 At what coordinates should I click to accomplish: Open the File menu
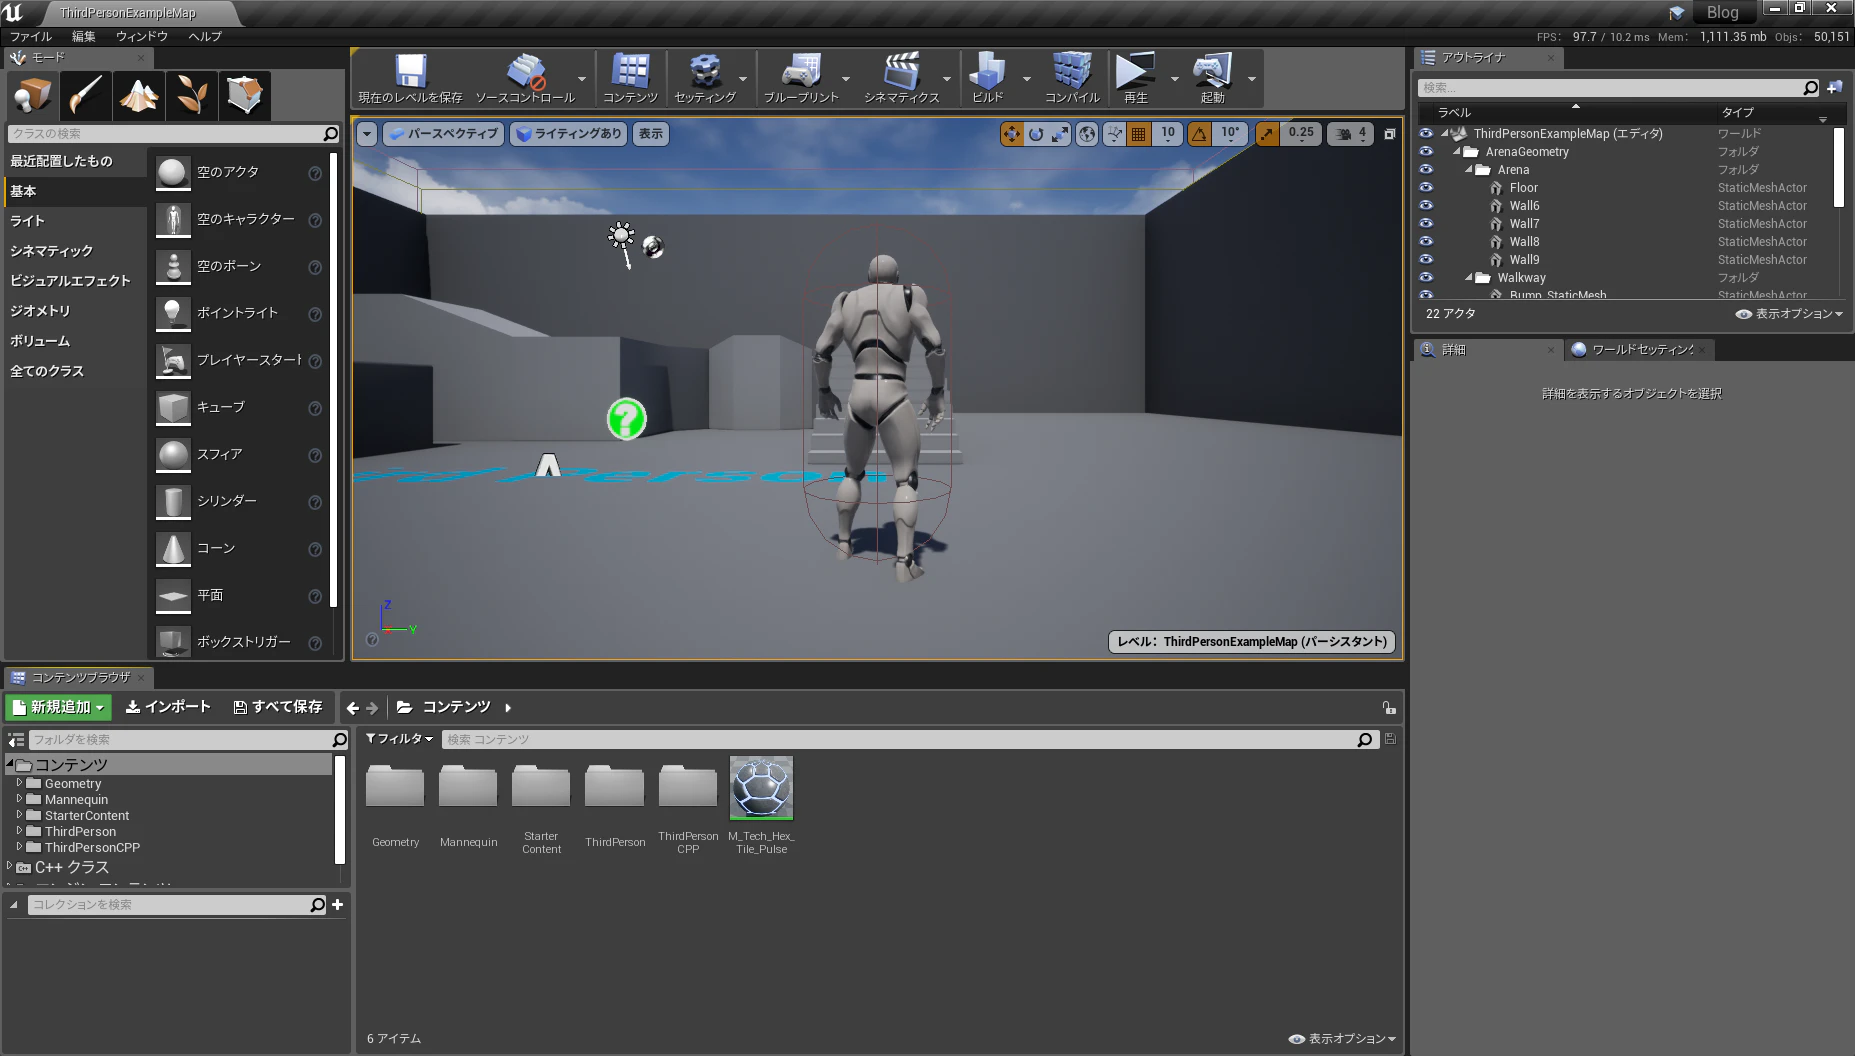(31, 36)
